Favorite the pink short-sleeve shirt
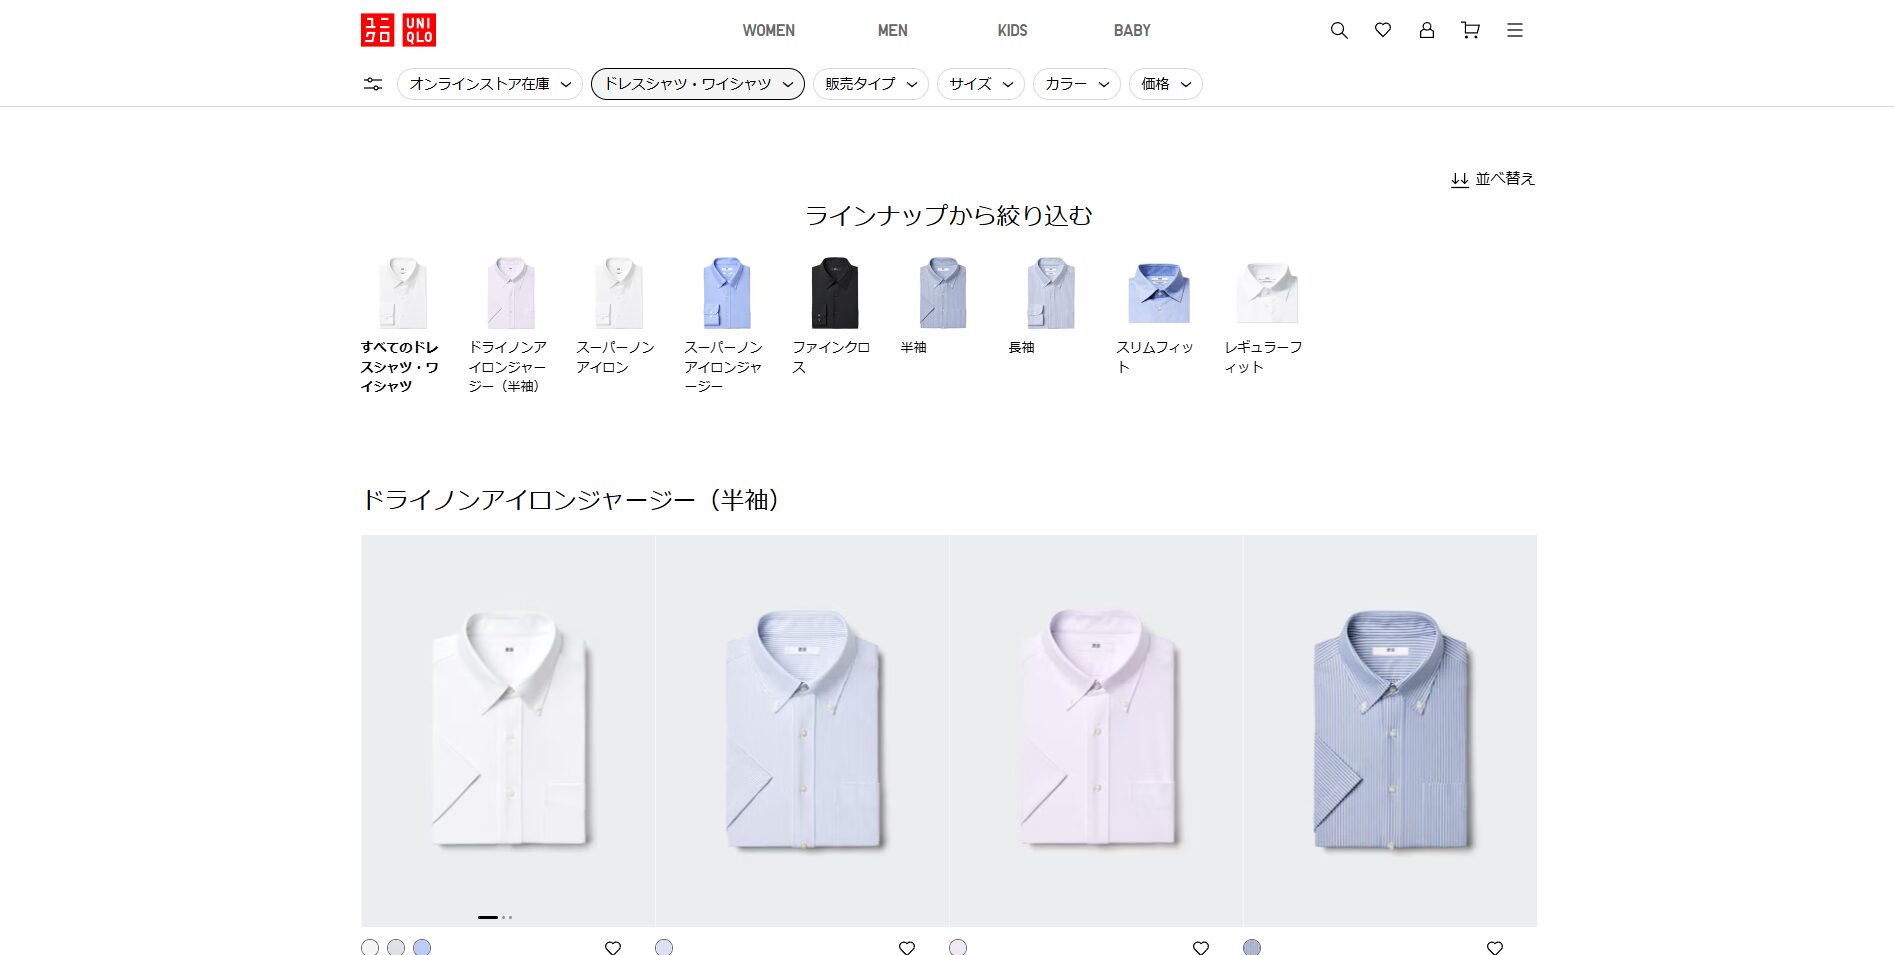 pyautogui.click(x=1201, y=947)
